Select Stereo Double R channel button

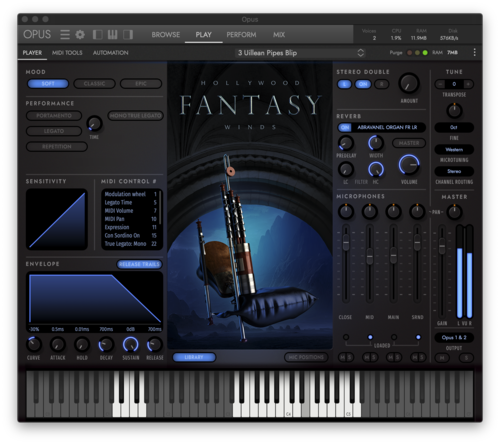coord(382,84)
